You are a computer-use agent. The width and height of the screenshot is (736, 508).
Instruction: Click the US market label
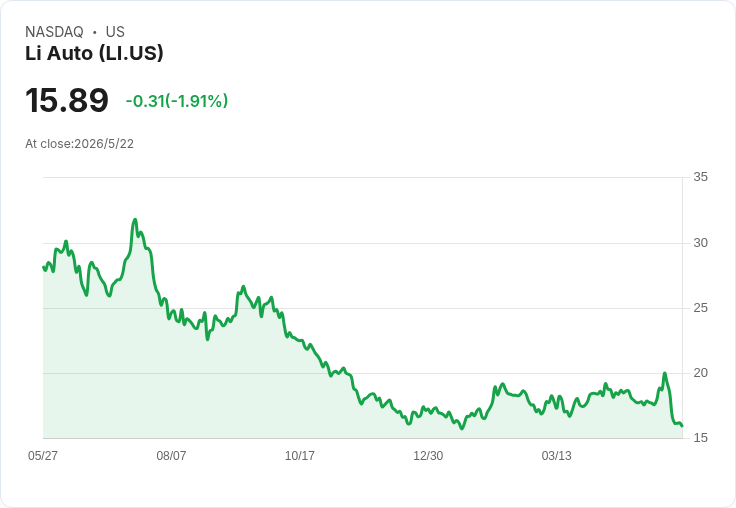tap(115, 32)
